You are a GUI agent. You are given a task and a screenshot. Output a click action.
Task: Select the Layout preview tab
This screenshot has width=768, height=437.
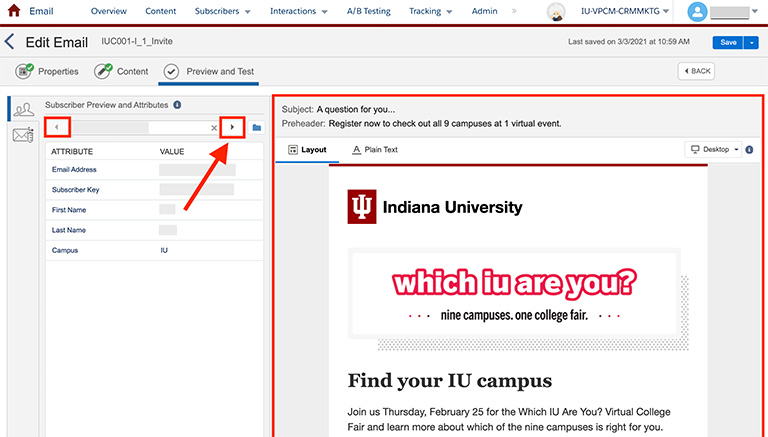point(307,149)
